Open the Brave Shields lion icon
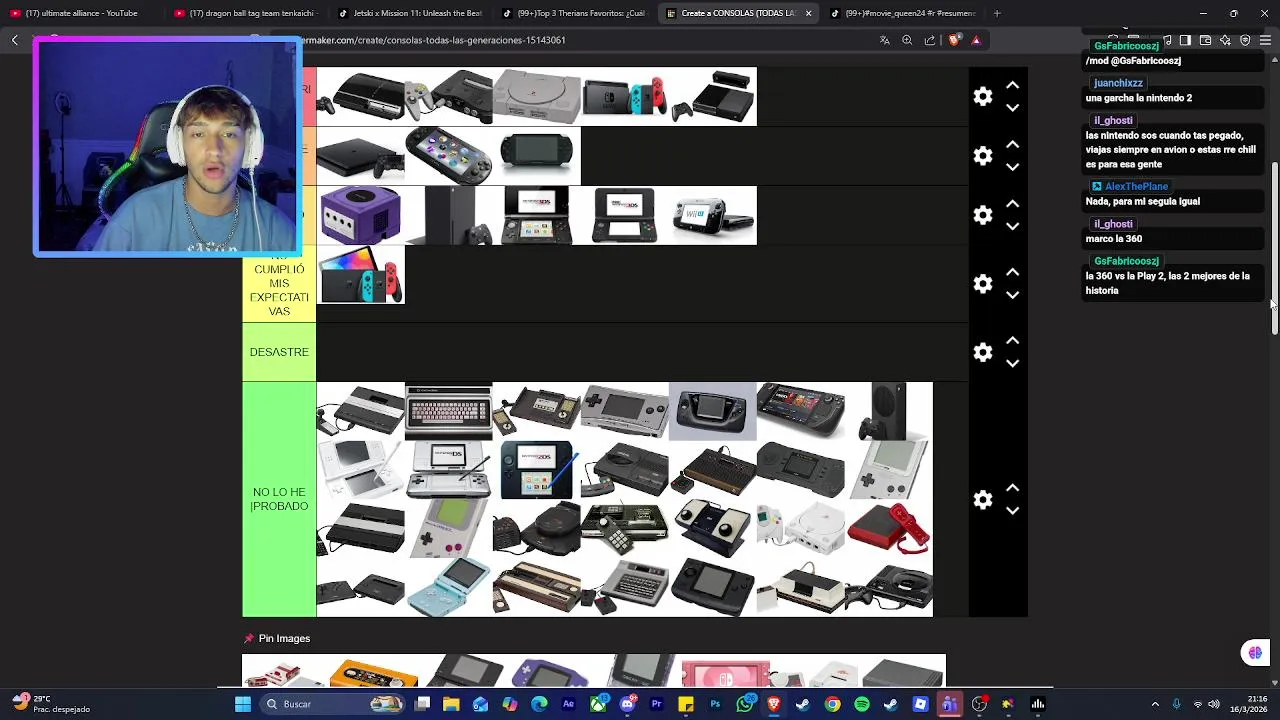The height and width of the screenshot is (720, 1280). (954, 40)
